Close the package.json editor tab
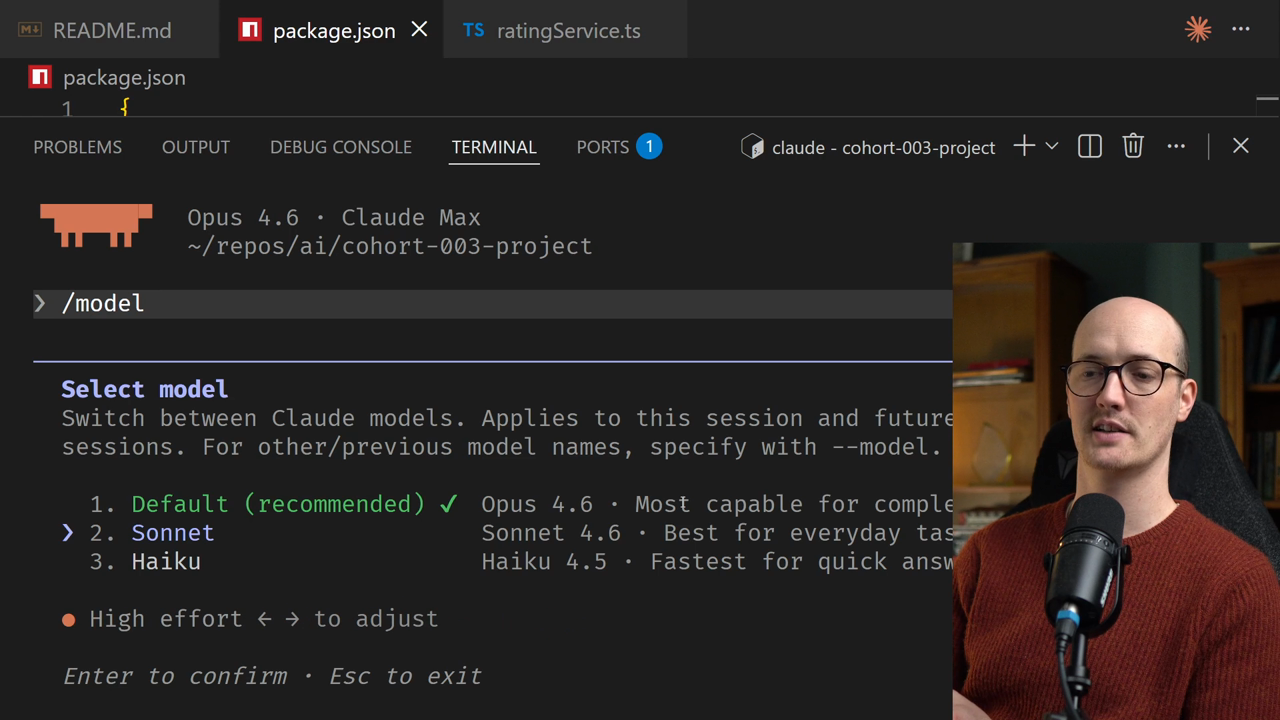This screenshot has width=1280, height=720. (x=419, y=30)
